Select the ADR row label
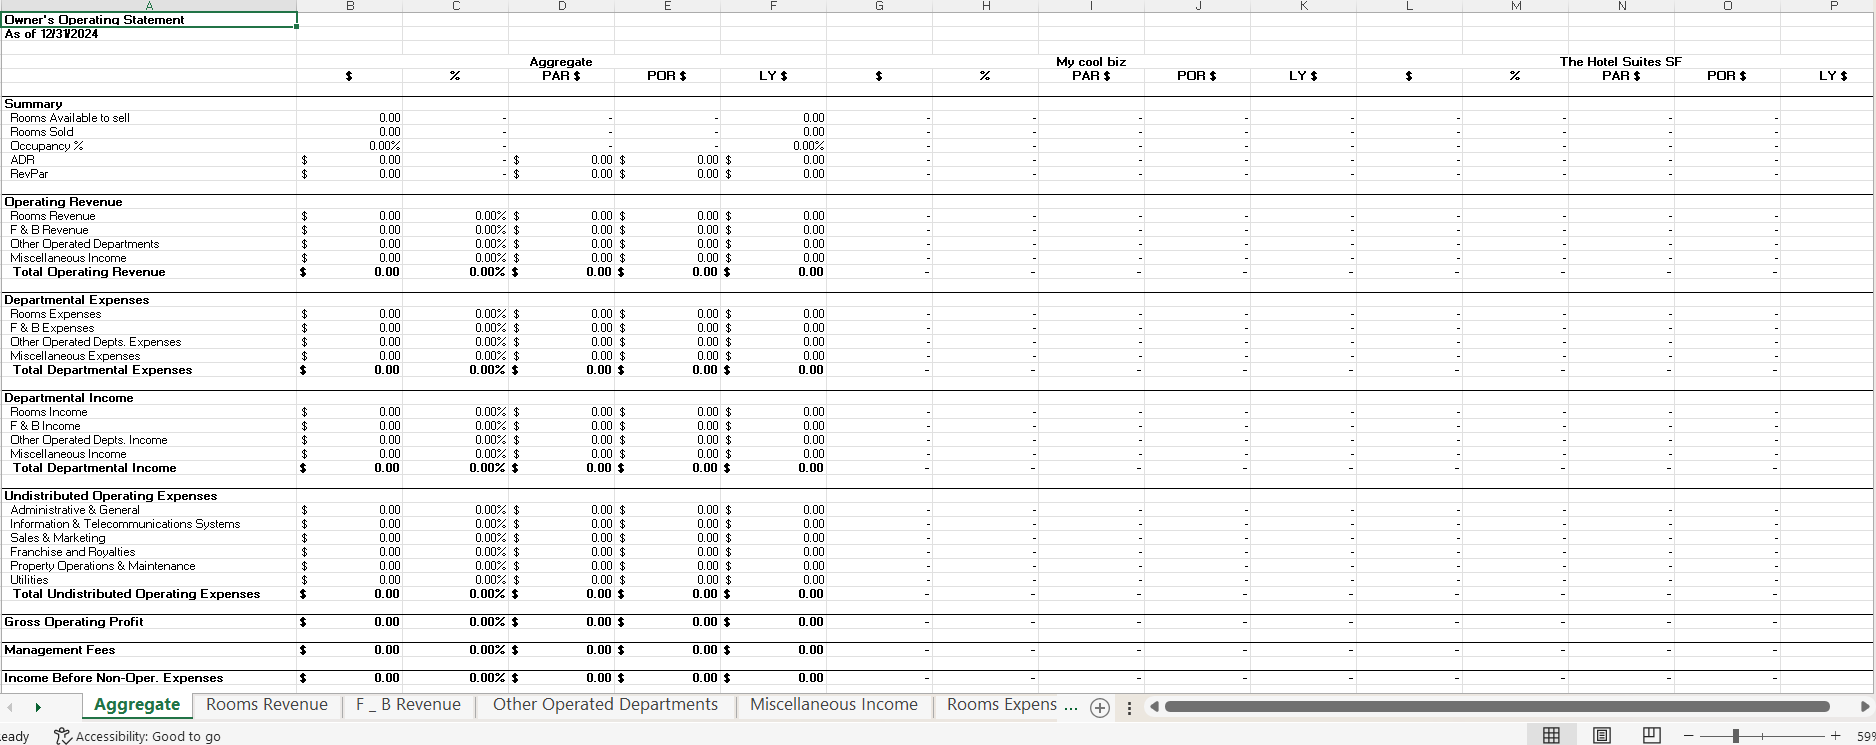 (x=22, y=160)
